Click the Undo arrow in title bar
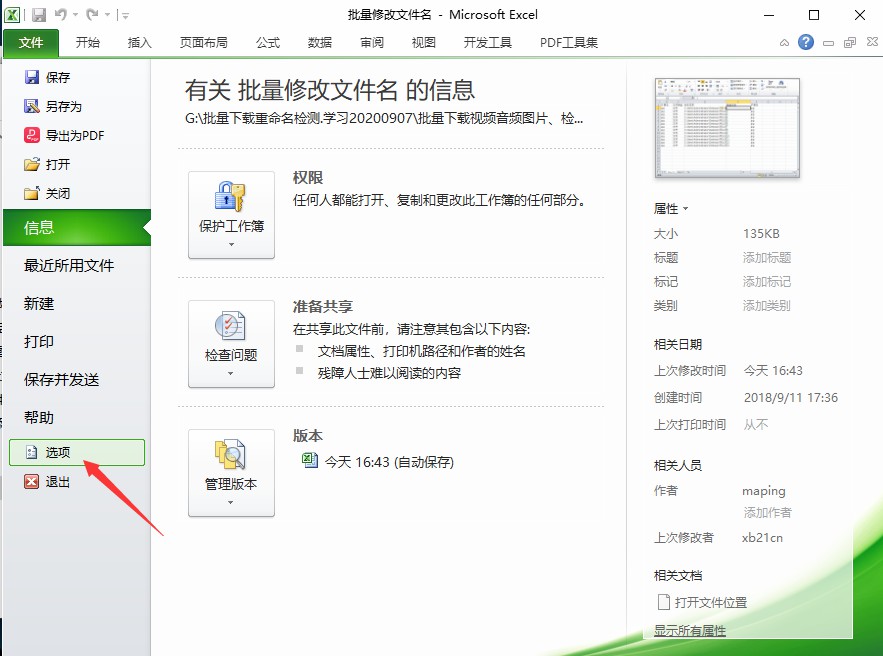This screenshot has height=656, width=883. click(x=60, y=15)
